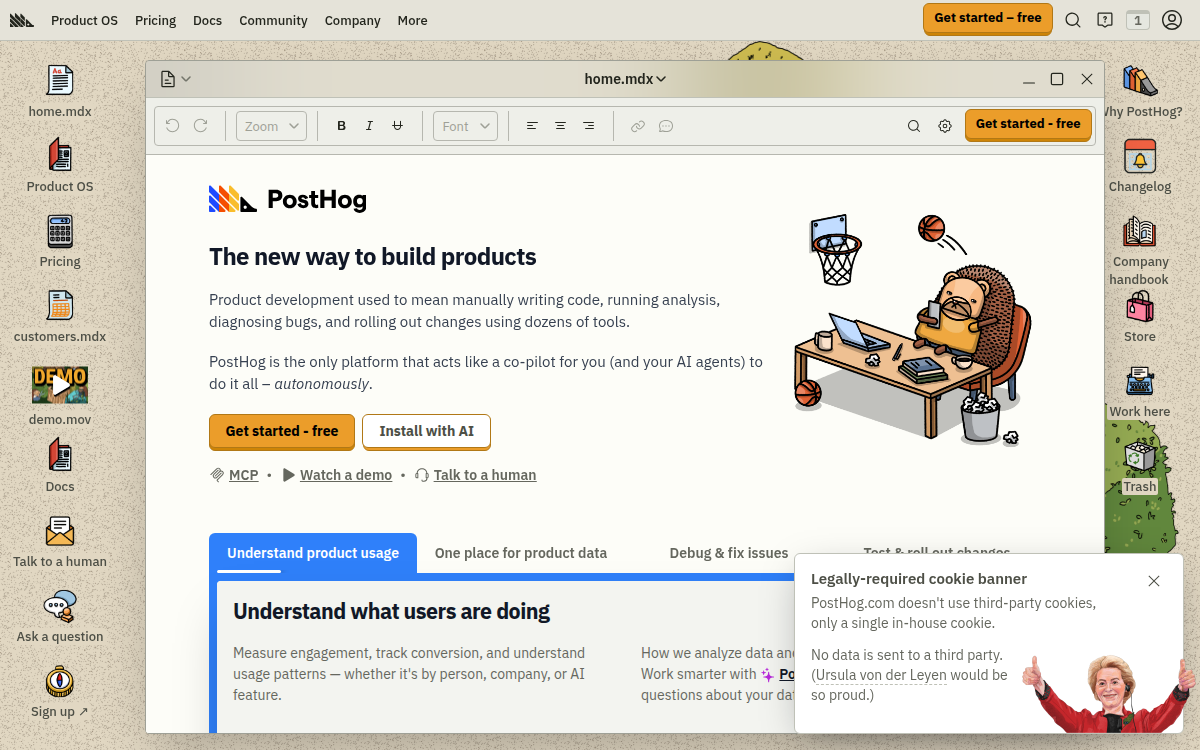Open the home.mdx desktop icon
1200x750 pixels.
(x=60, y=91)
